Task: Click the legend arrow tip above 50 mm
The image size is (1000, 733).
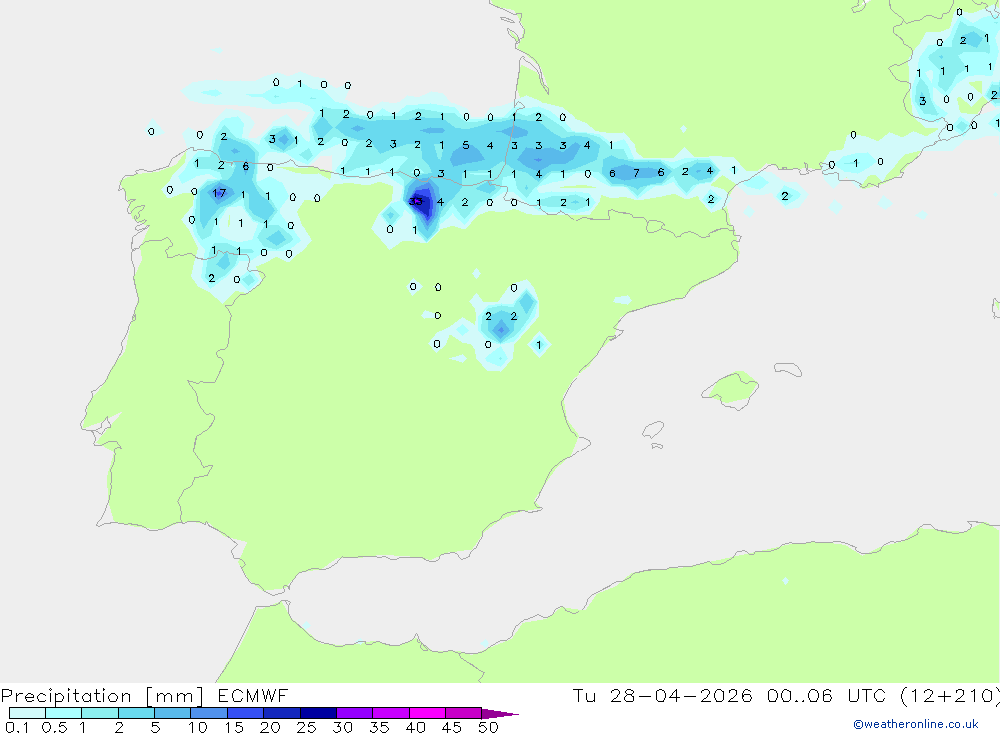Action: coord(500,713)
